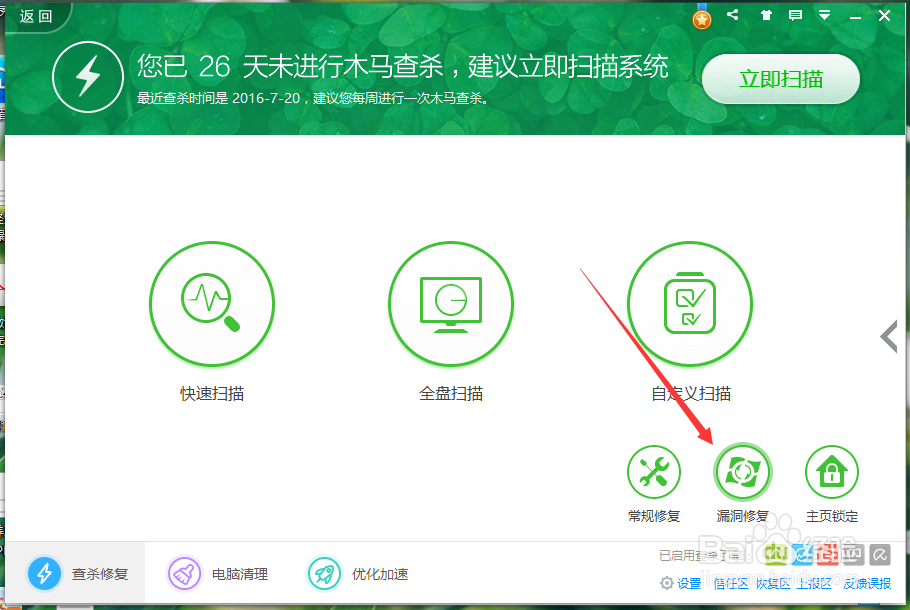Open Homepage Lock (主页锁定)

(832, 471)
